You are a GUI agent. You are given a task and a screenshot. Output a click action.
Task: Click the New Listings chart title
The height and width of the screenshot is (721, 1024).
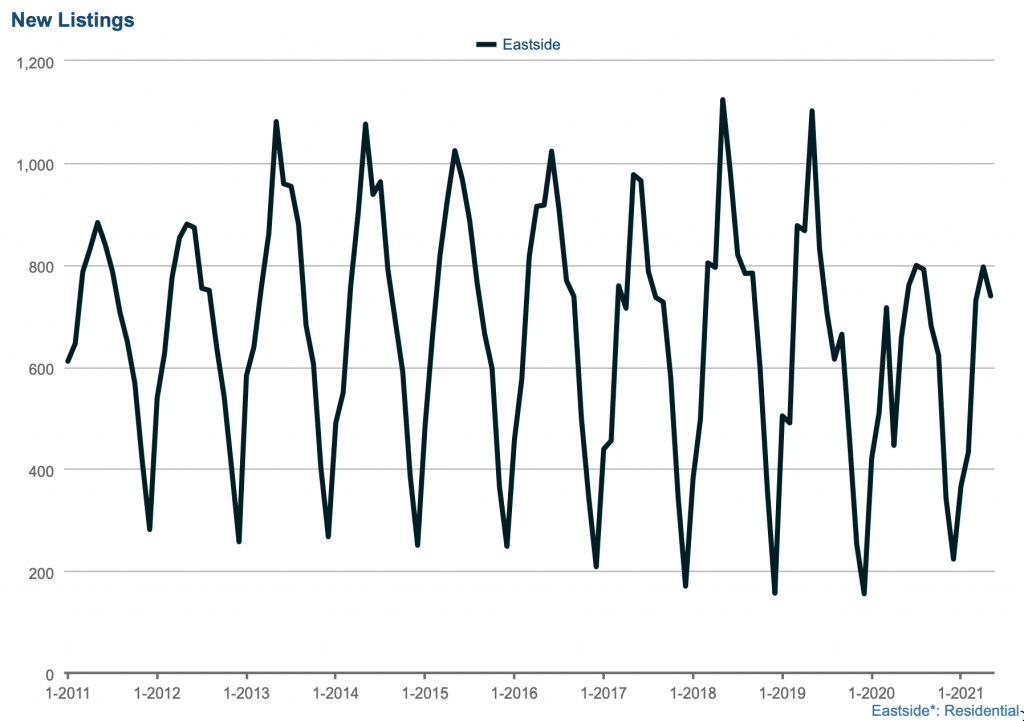pyautogui.click(x=73, y=20)
